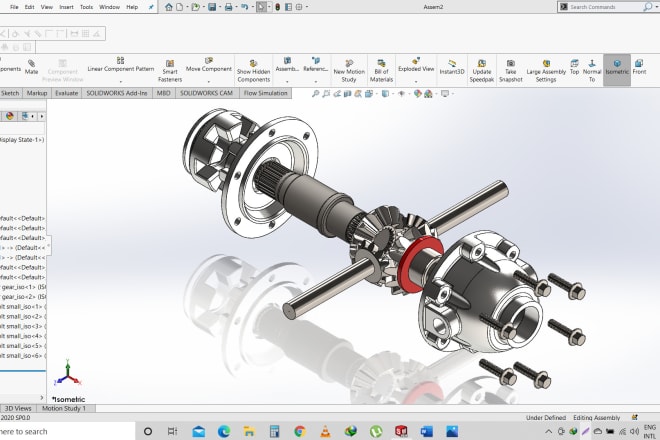Click the Undo arrow icon

[x=245, y=7]
